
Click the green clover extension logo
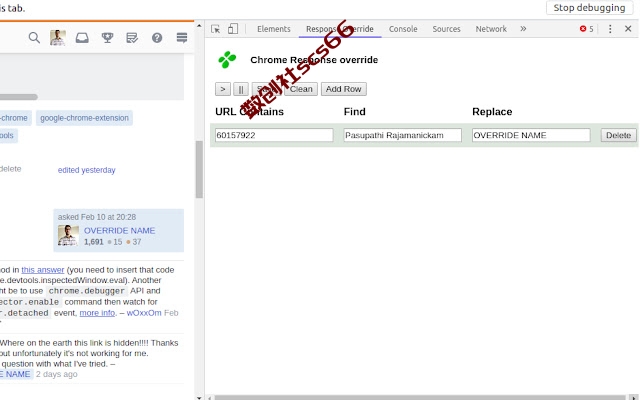(227, 60)
